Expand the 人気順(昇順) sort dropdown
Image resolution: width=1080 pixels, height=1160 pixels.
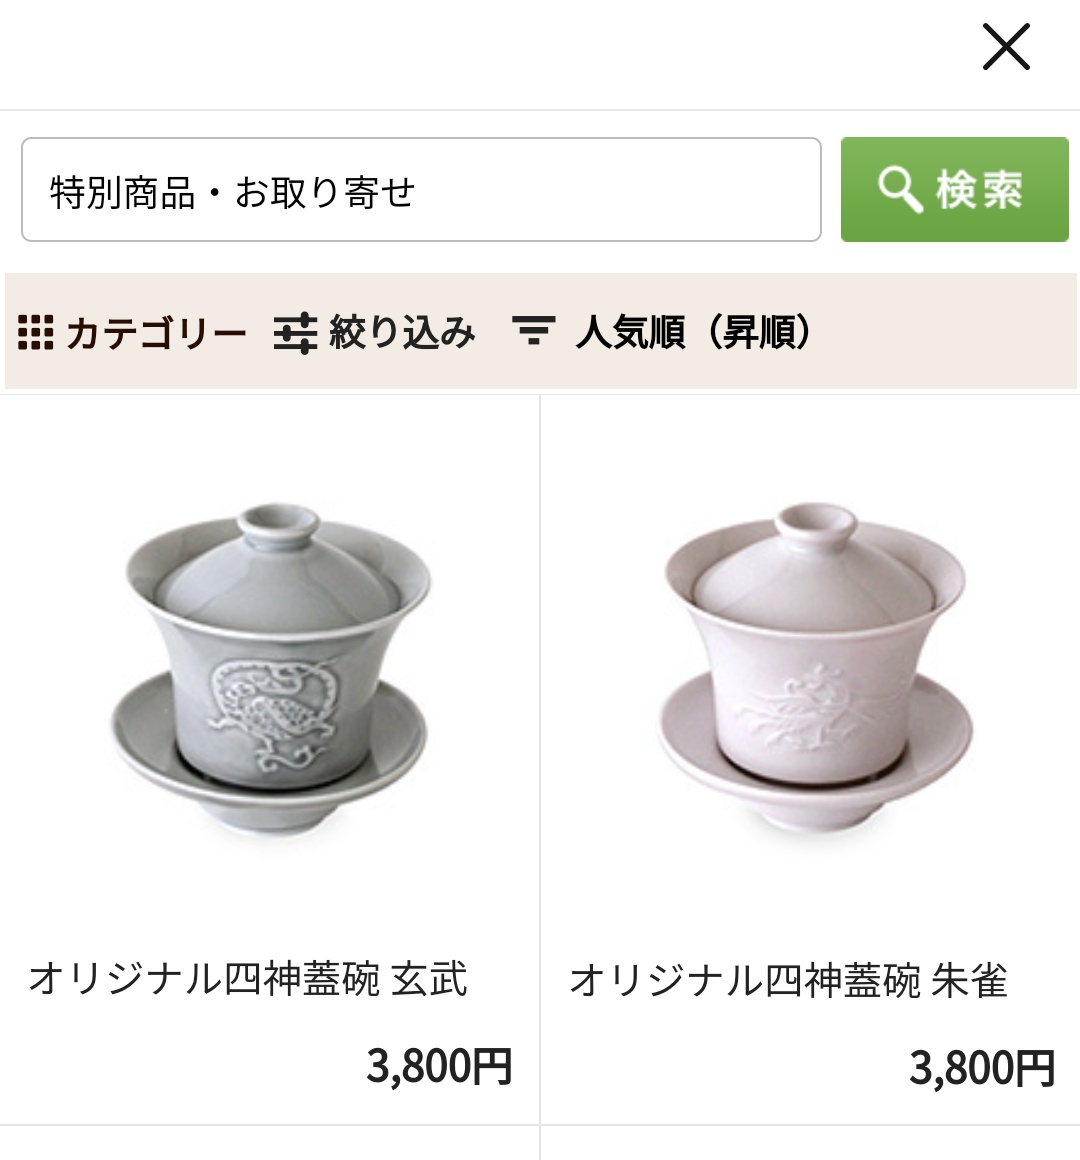pyautogui.click(x=662, y=331)
